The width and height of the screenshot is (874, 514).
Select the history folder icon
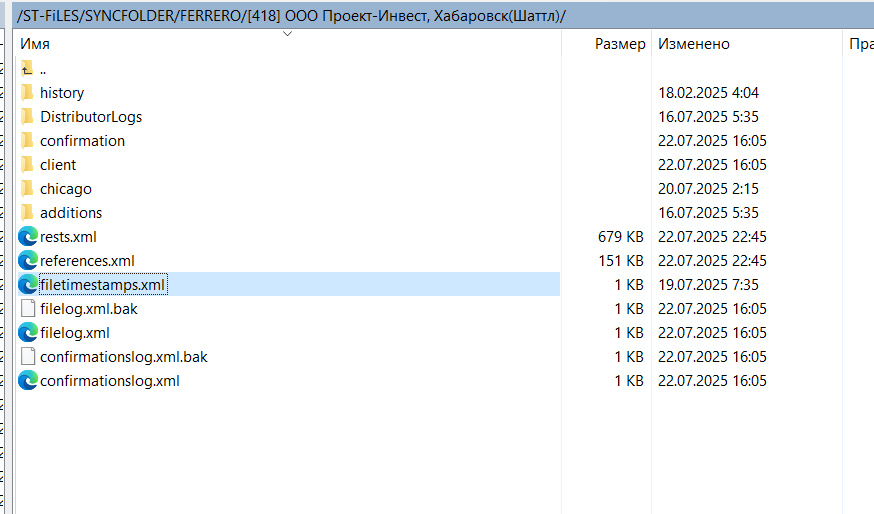tap(27, 93)
